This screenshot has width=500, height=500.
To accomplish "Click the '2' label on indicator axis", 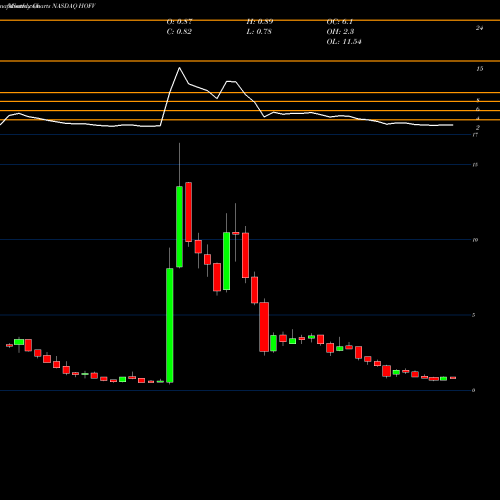I will click(478, 128).
